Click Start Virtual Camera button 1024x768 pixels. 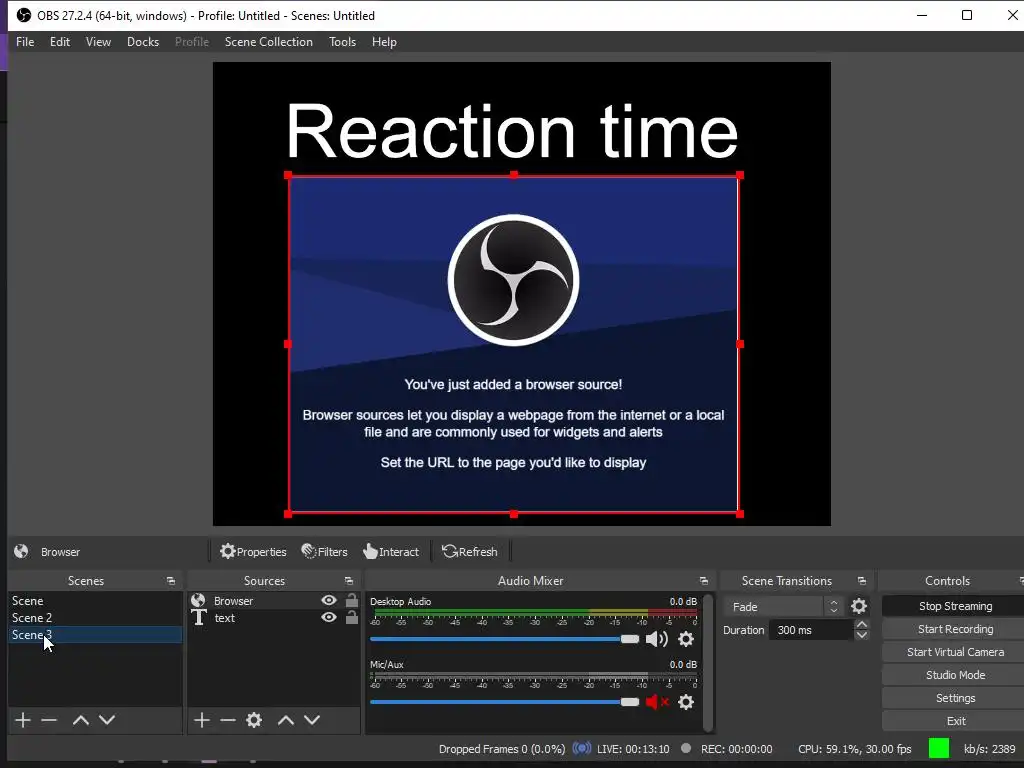point(955,652)
